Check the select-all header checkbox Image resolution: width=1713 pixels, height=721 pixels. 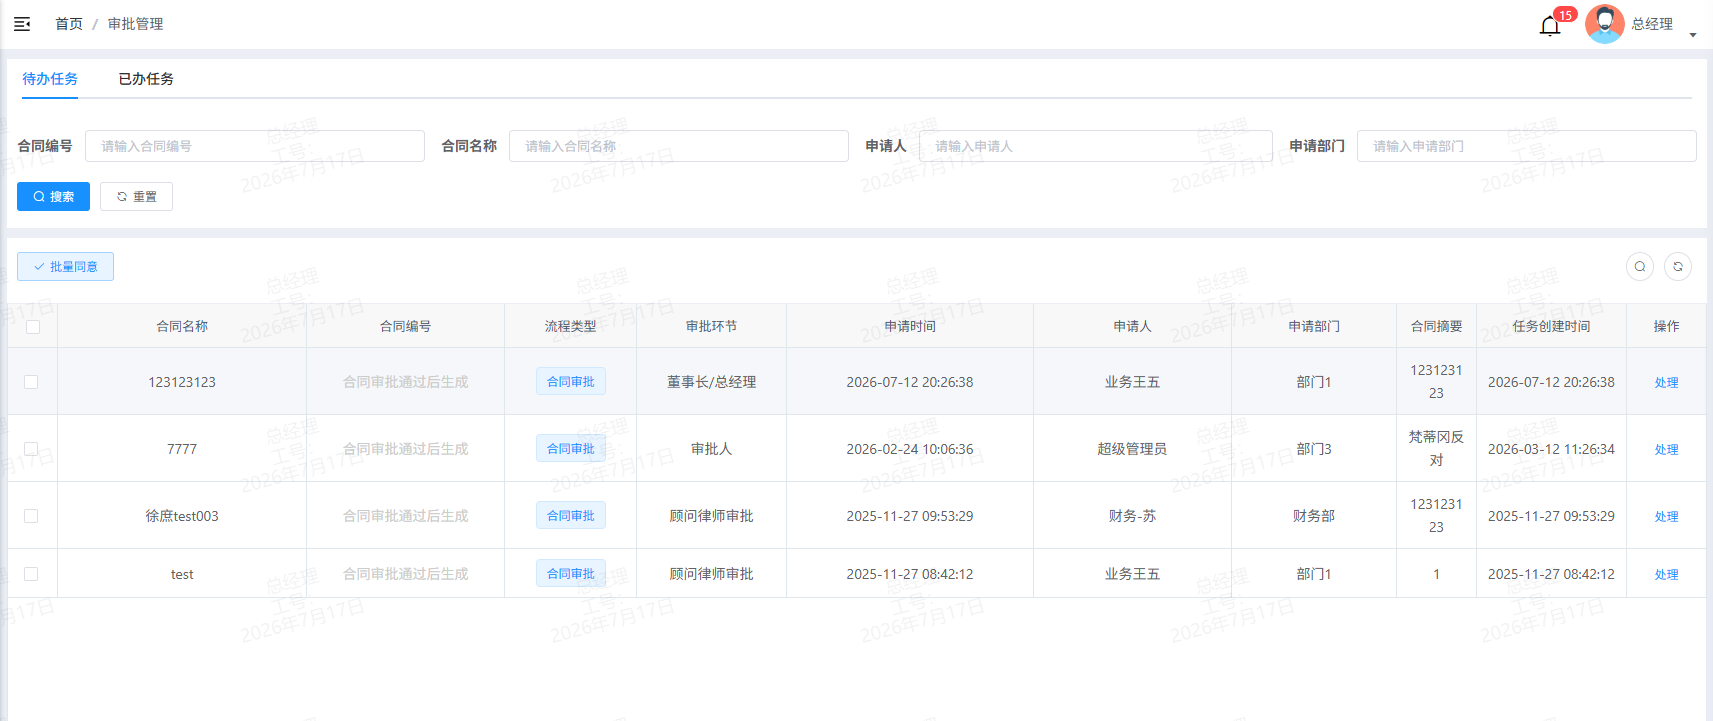pos(33,327)
